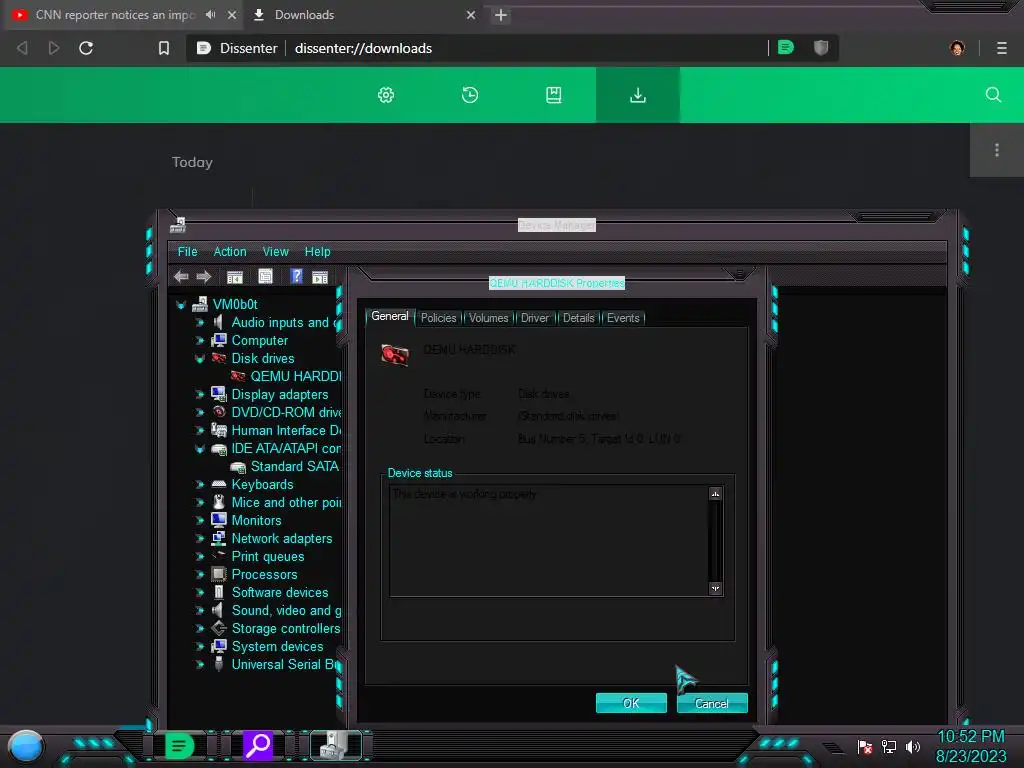1024x768 pixels.
Task: Switch to the Driver tab
Action: [x=535, y=318]
